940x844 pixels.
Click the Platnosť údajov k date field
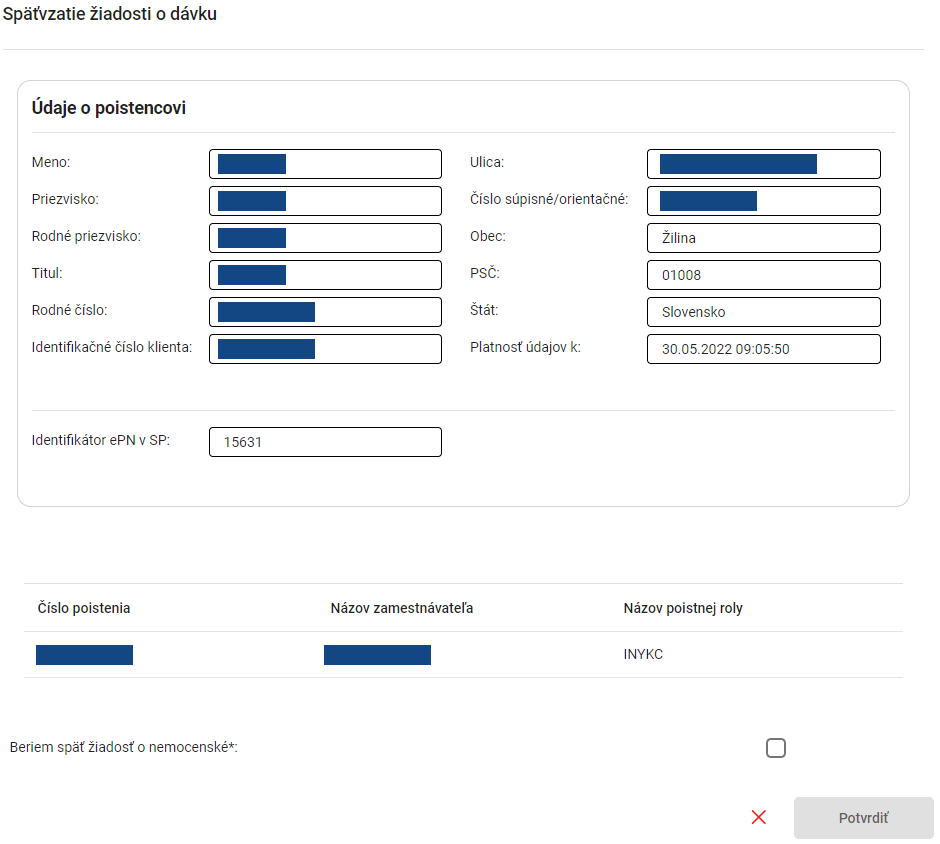click(x=764, y=349)
